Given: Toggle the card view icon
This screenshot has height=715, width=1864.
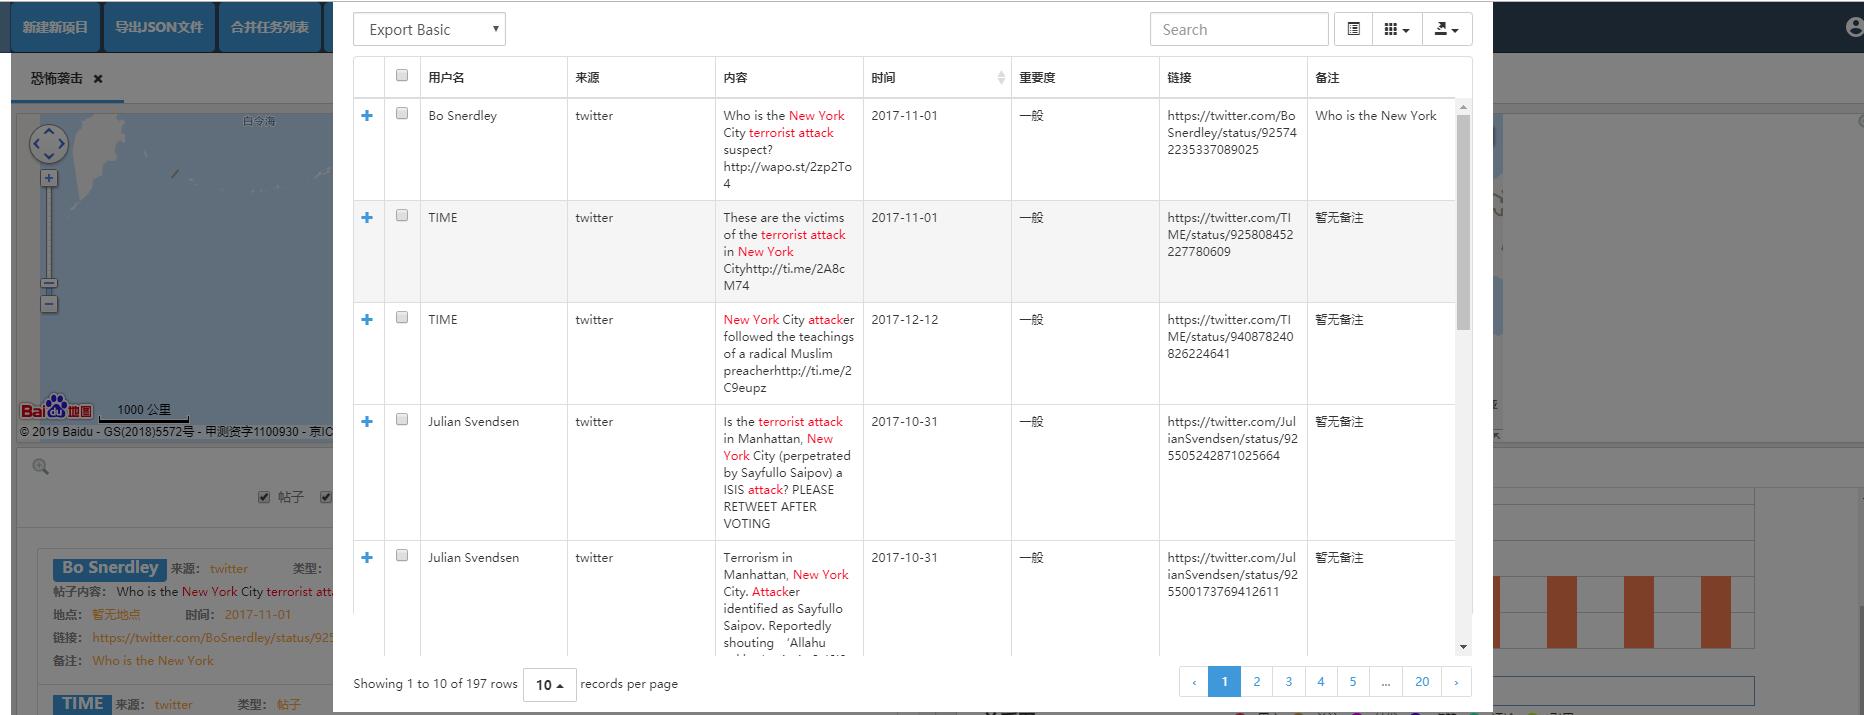Looking at the screenshot, I should coord(1353,29).
